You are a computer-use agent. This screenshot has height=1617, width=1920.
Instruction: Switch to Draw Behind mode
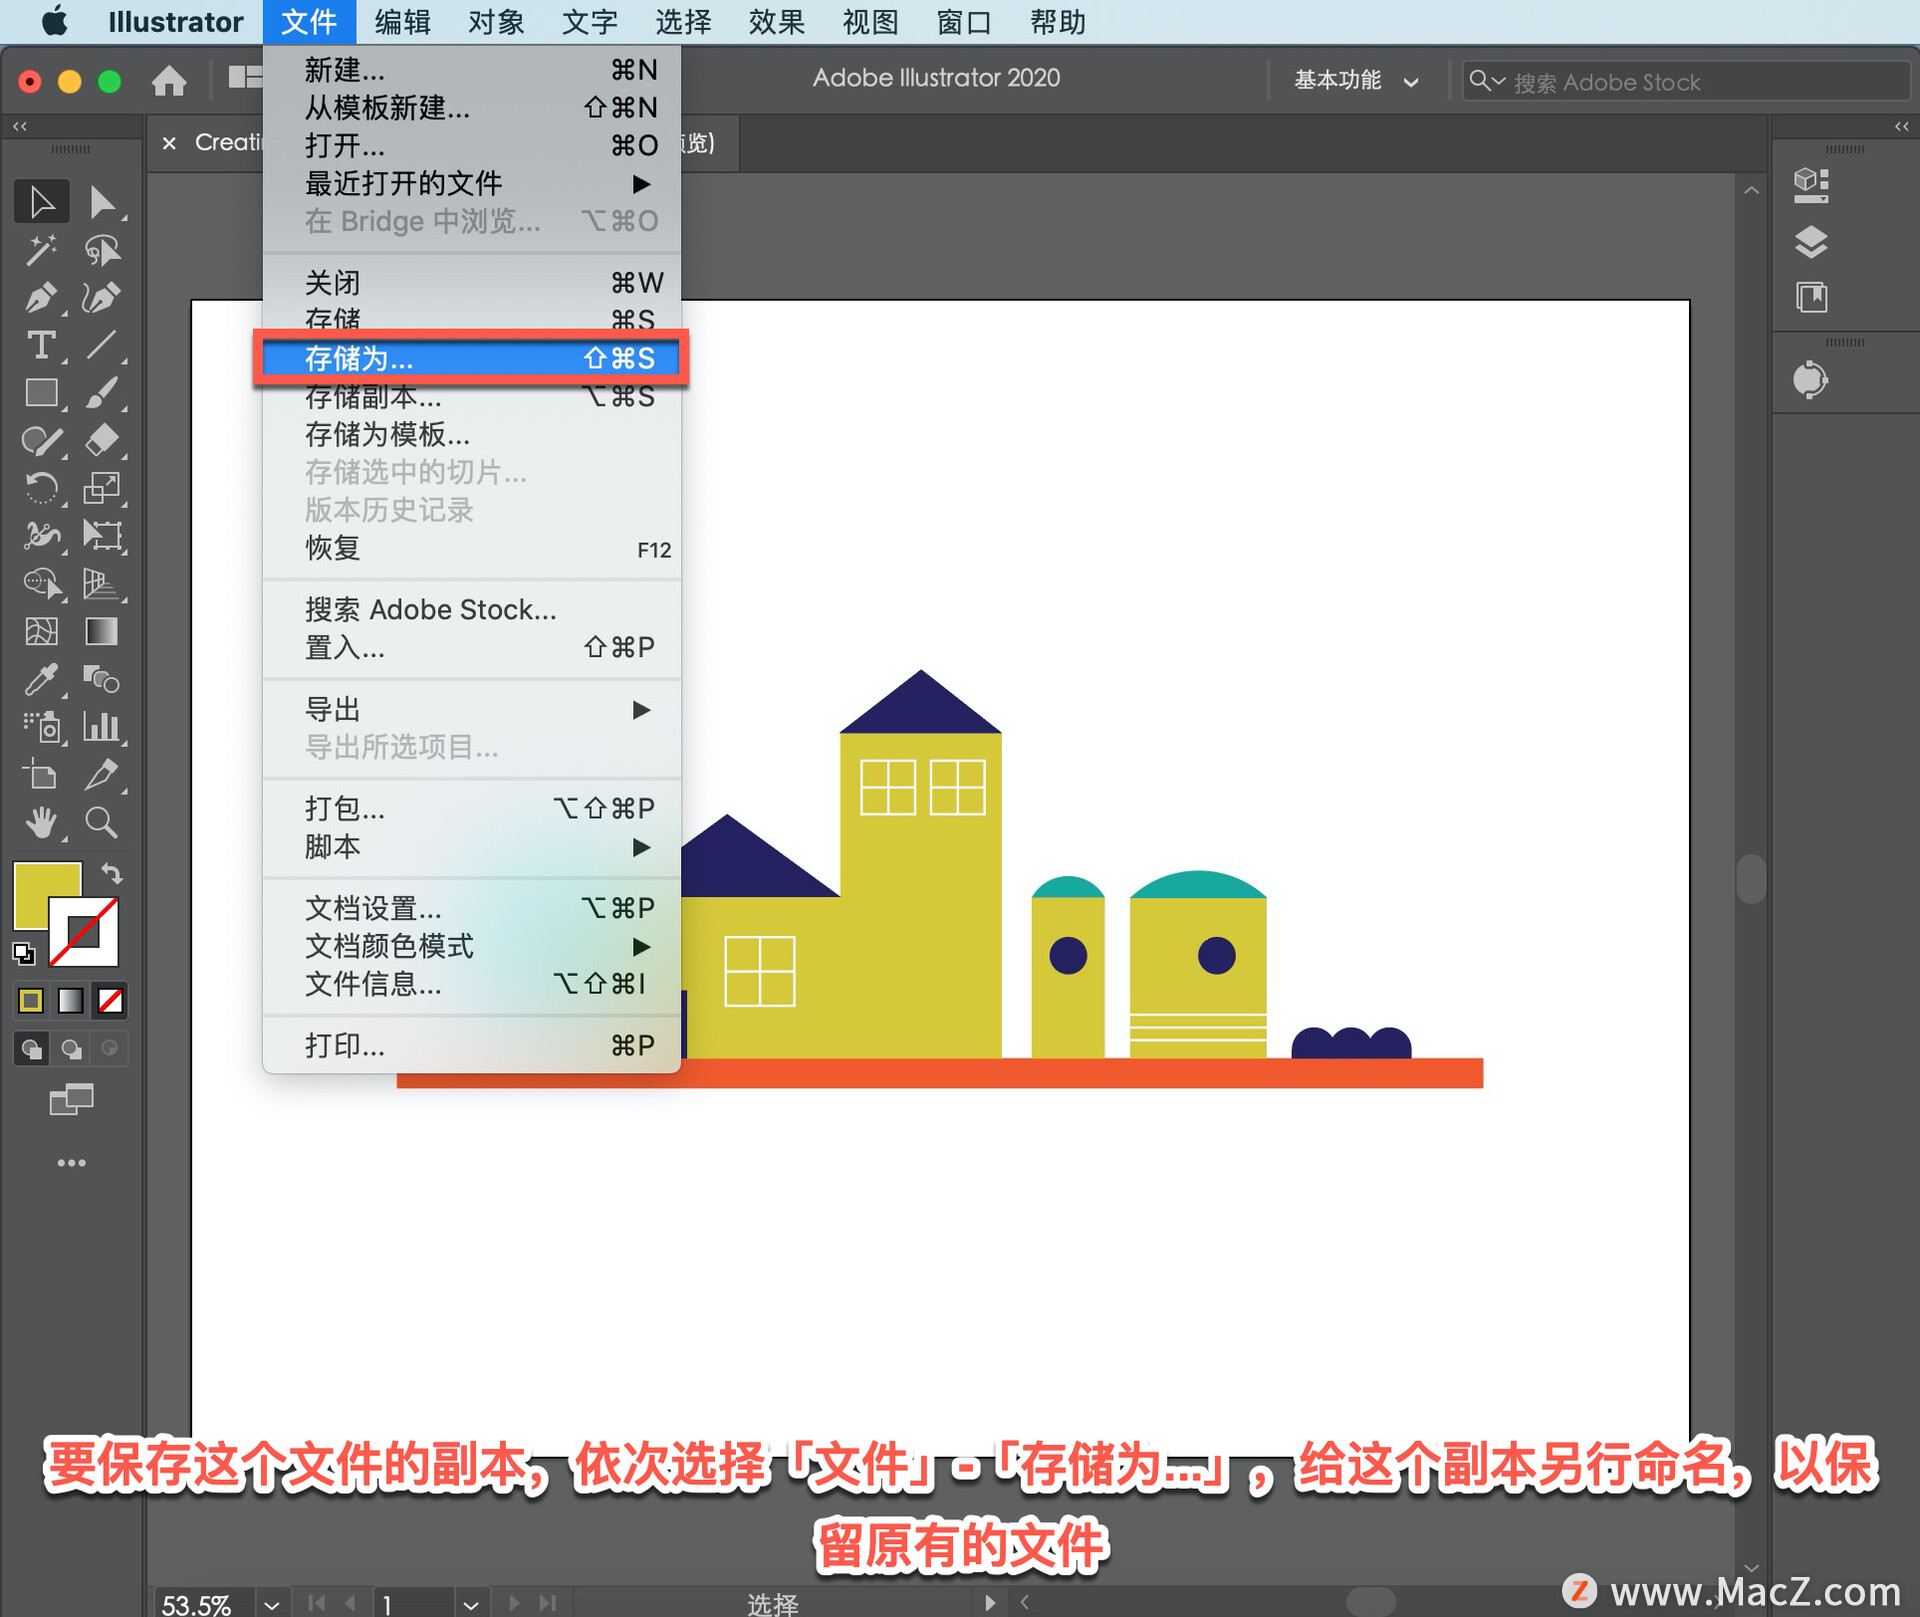click(71, 1049)
